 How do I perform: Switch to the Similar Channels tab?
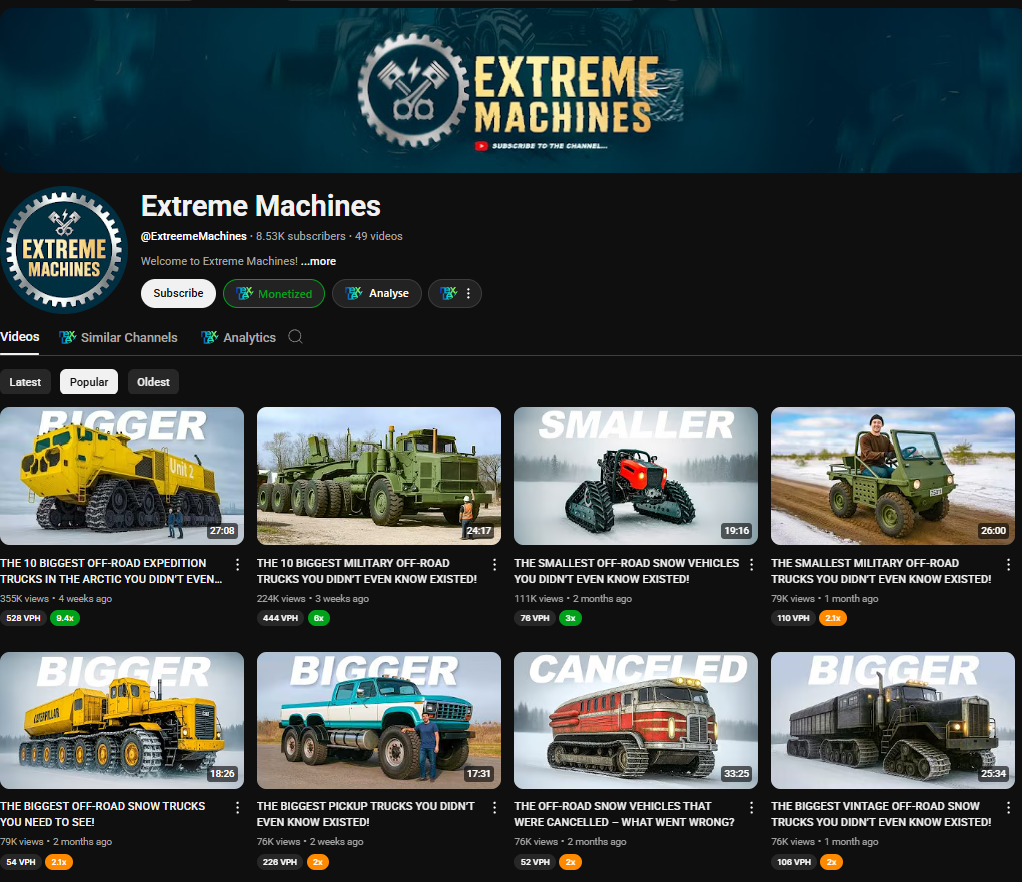tap(119, 337)
